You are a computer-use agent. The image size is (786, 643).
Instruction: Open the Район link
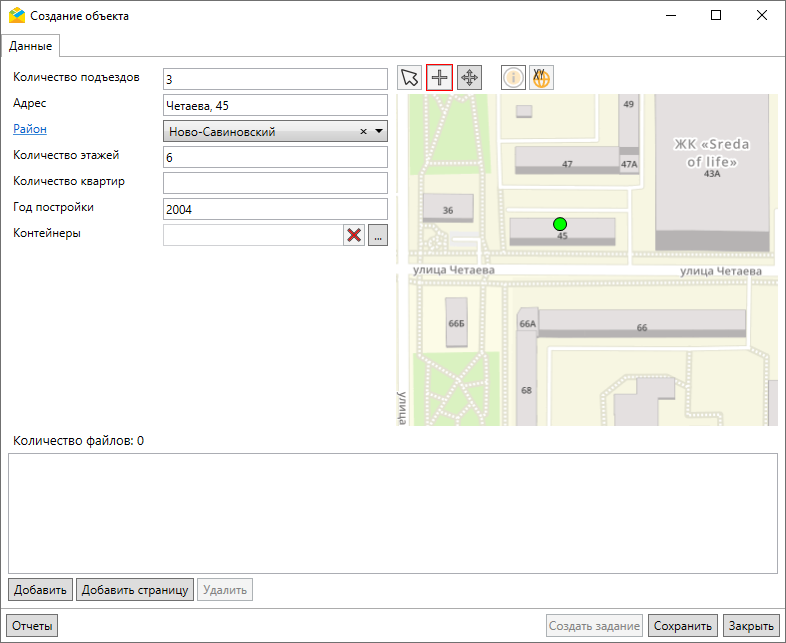coord(30,129)
